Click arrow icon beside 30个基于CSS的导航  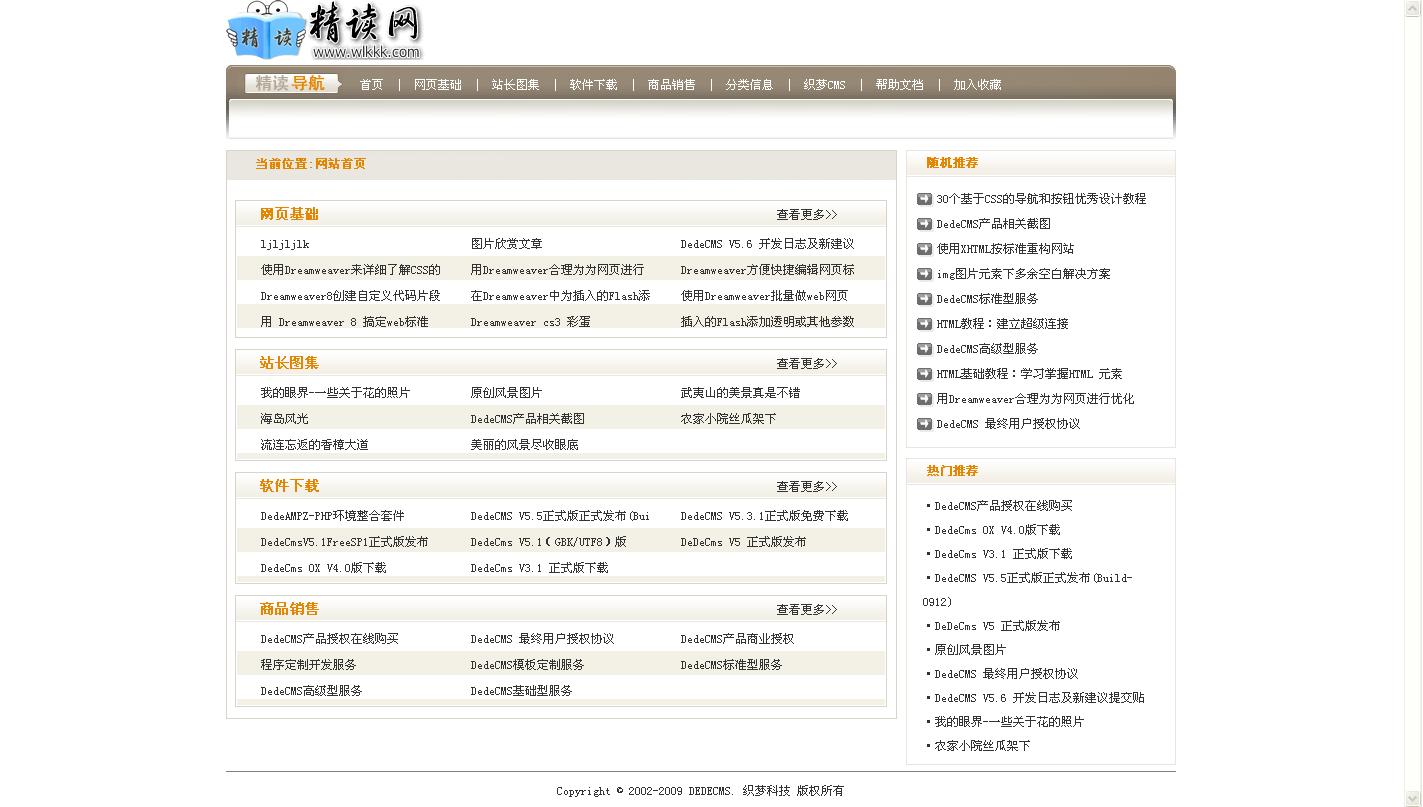click(924, 199)
